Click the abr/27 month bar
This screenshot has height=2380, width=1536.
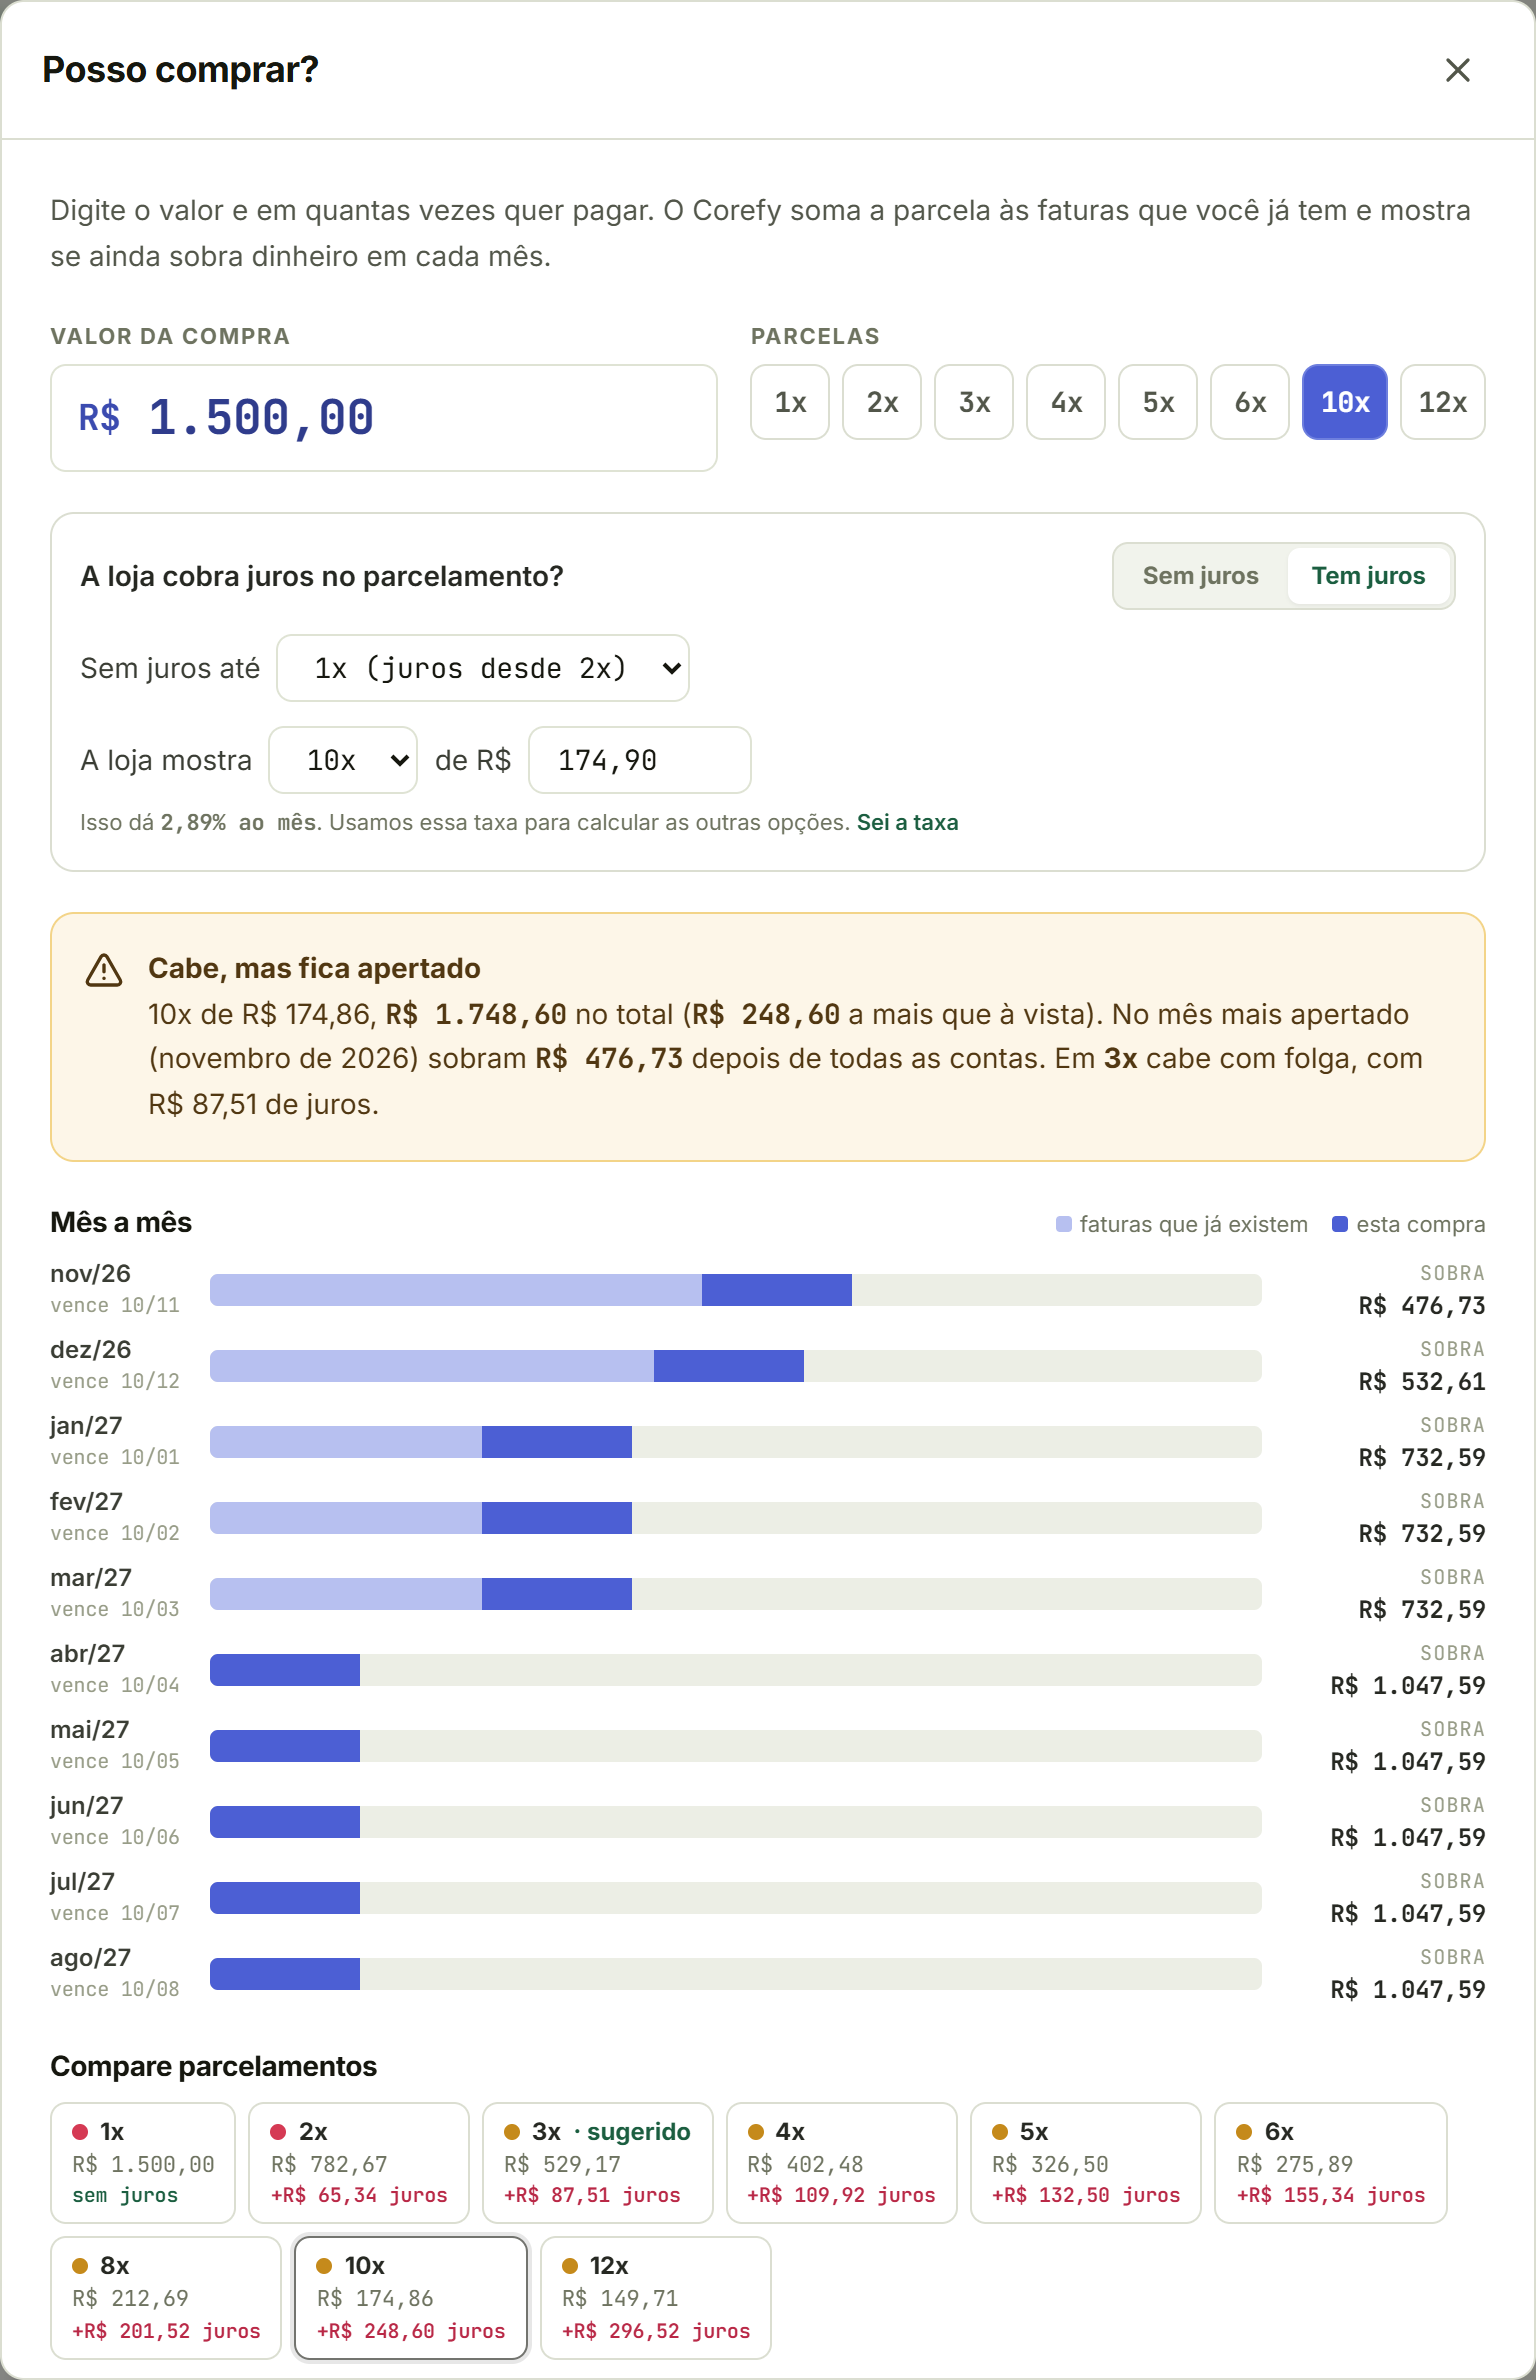coord(736,1670)
